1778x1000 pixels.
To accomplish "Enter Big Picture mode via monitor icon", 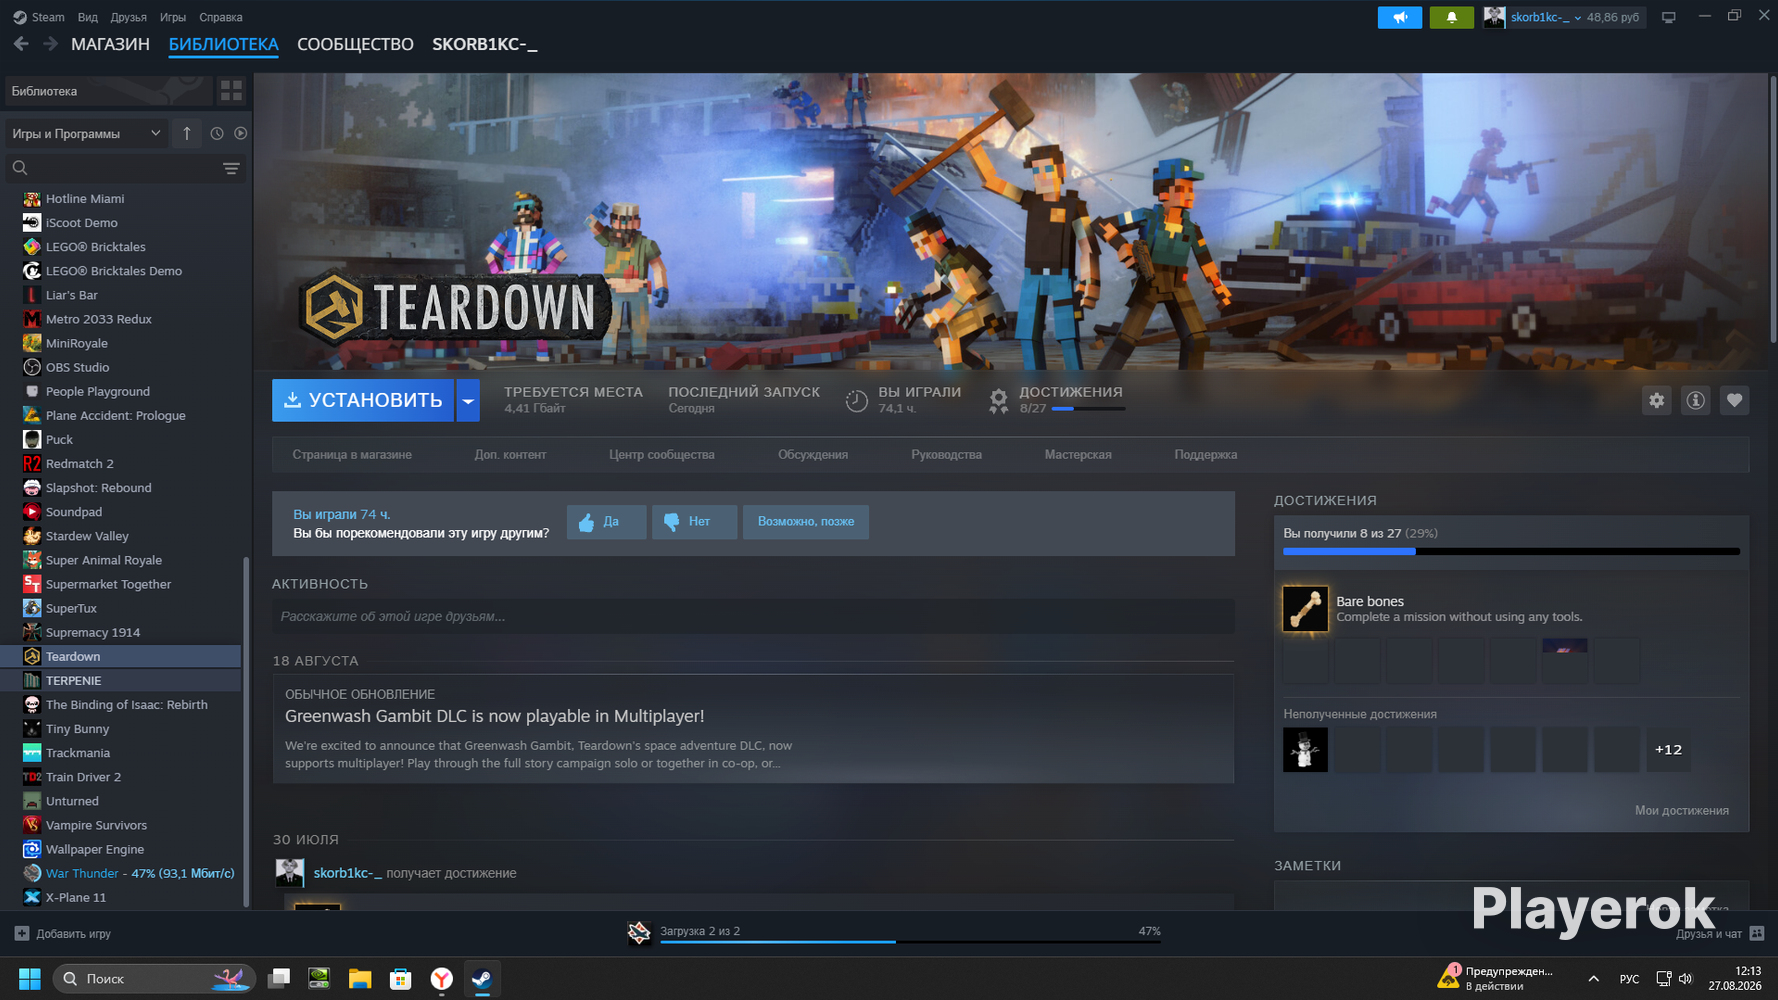I will pyautogui.click(x=1668, y=17).
